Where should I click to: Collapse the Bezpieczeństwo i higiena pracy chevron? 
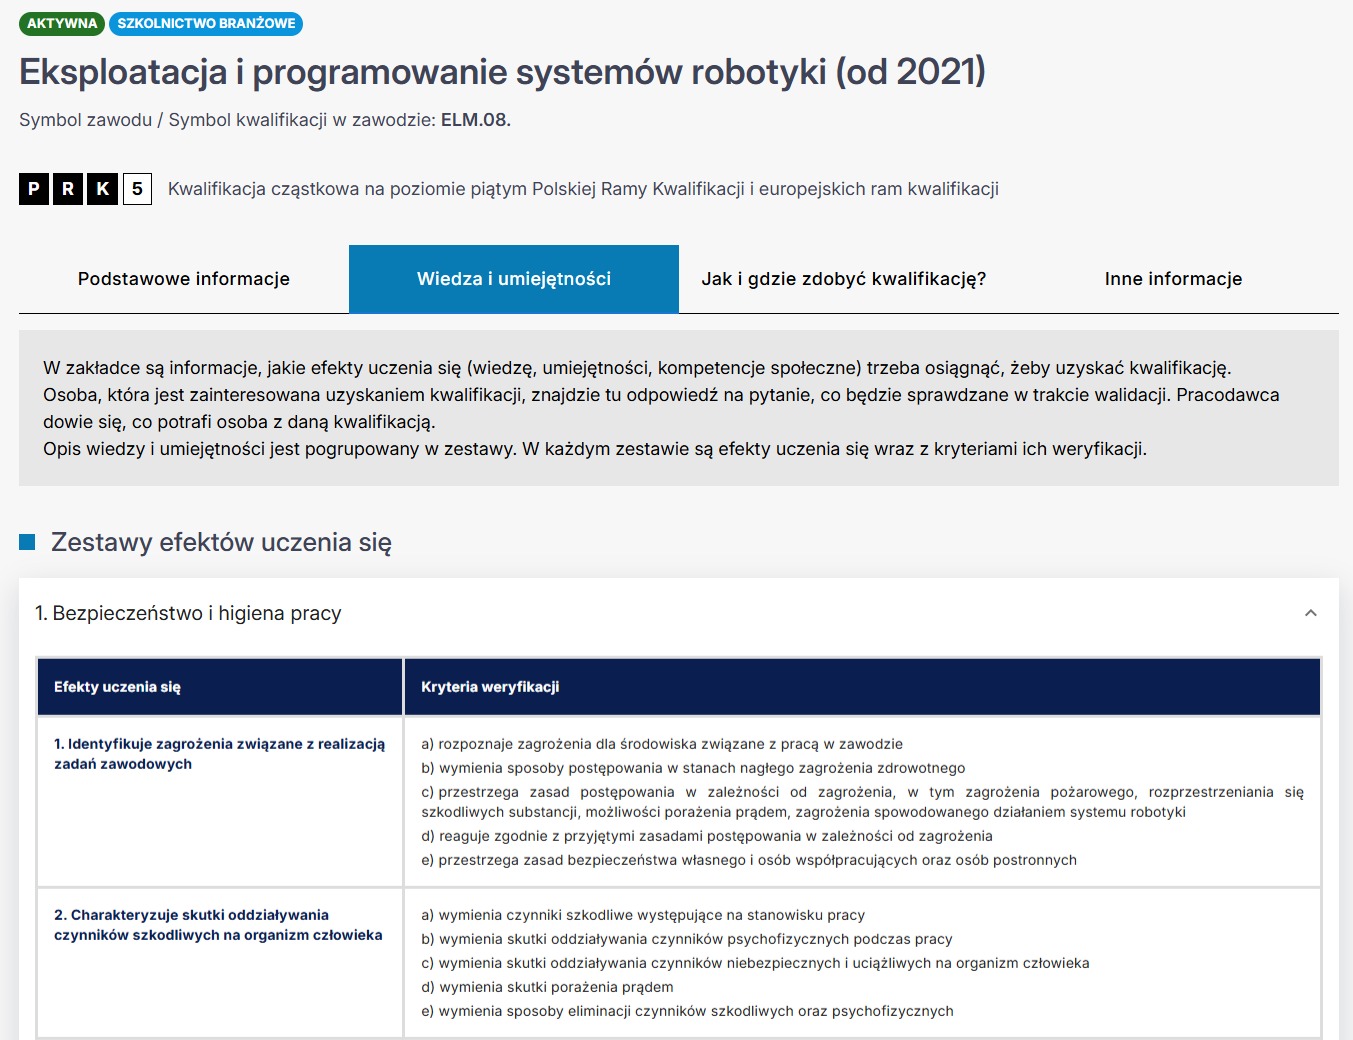click(x=1310, y=613)
